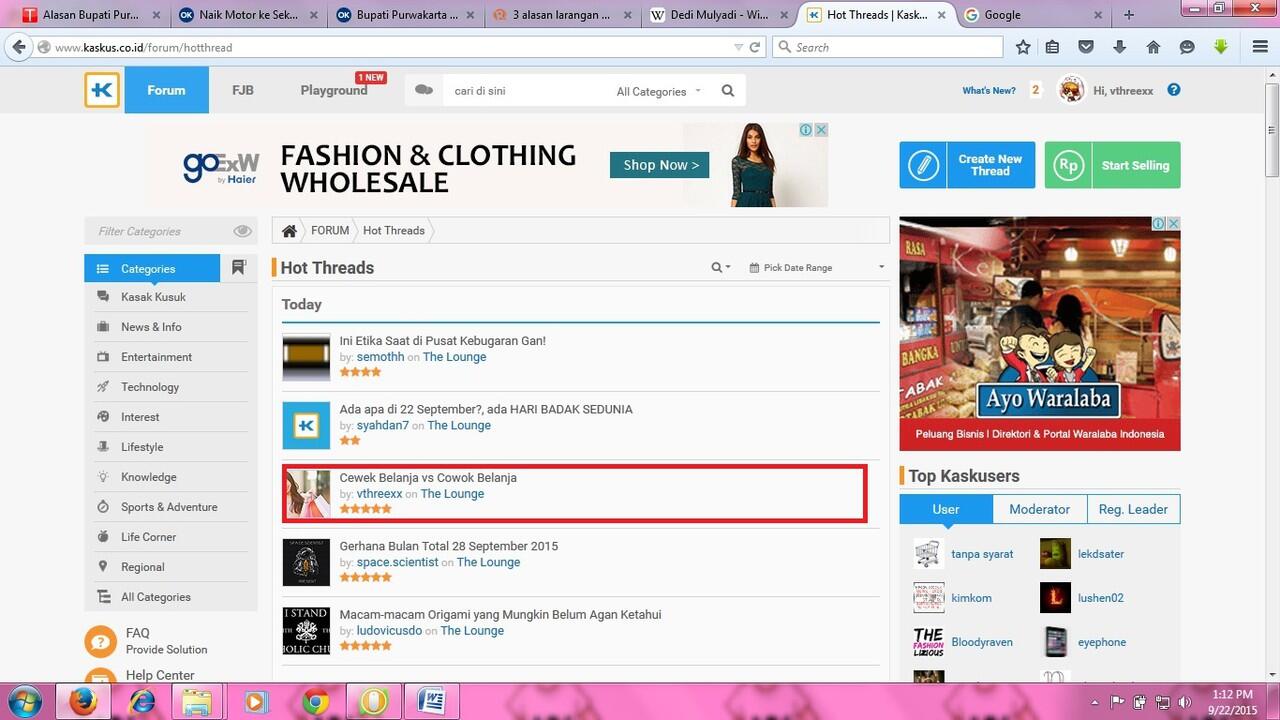
Task: Open Internet Explorer from taskbar
Action: [142, 702]
